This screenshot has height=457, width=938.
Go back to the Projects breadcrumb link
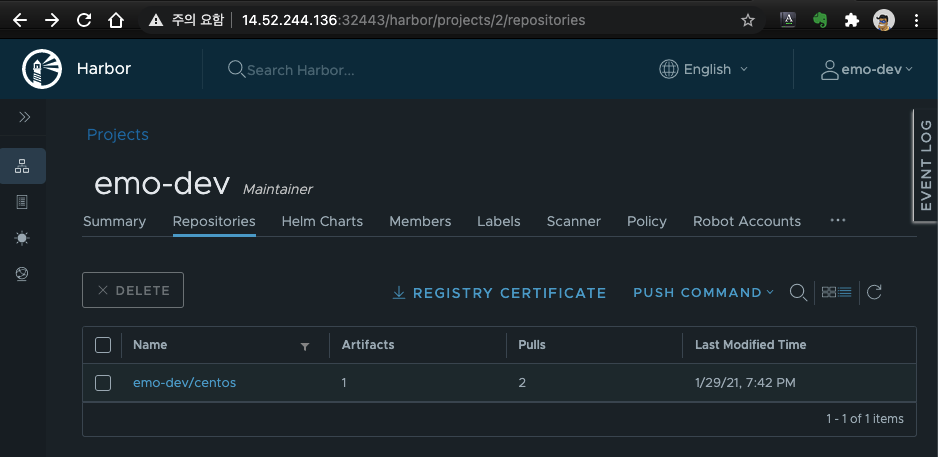click(117, 135)
